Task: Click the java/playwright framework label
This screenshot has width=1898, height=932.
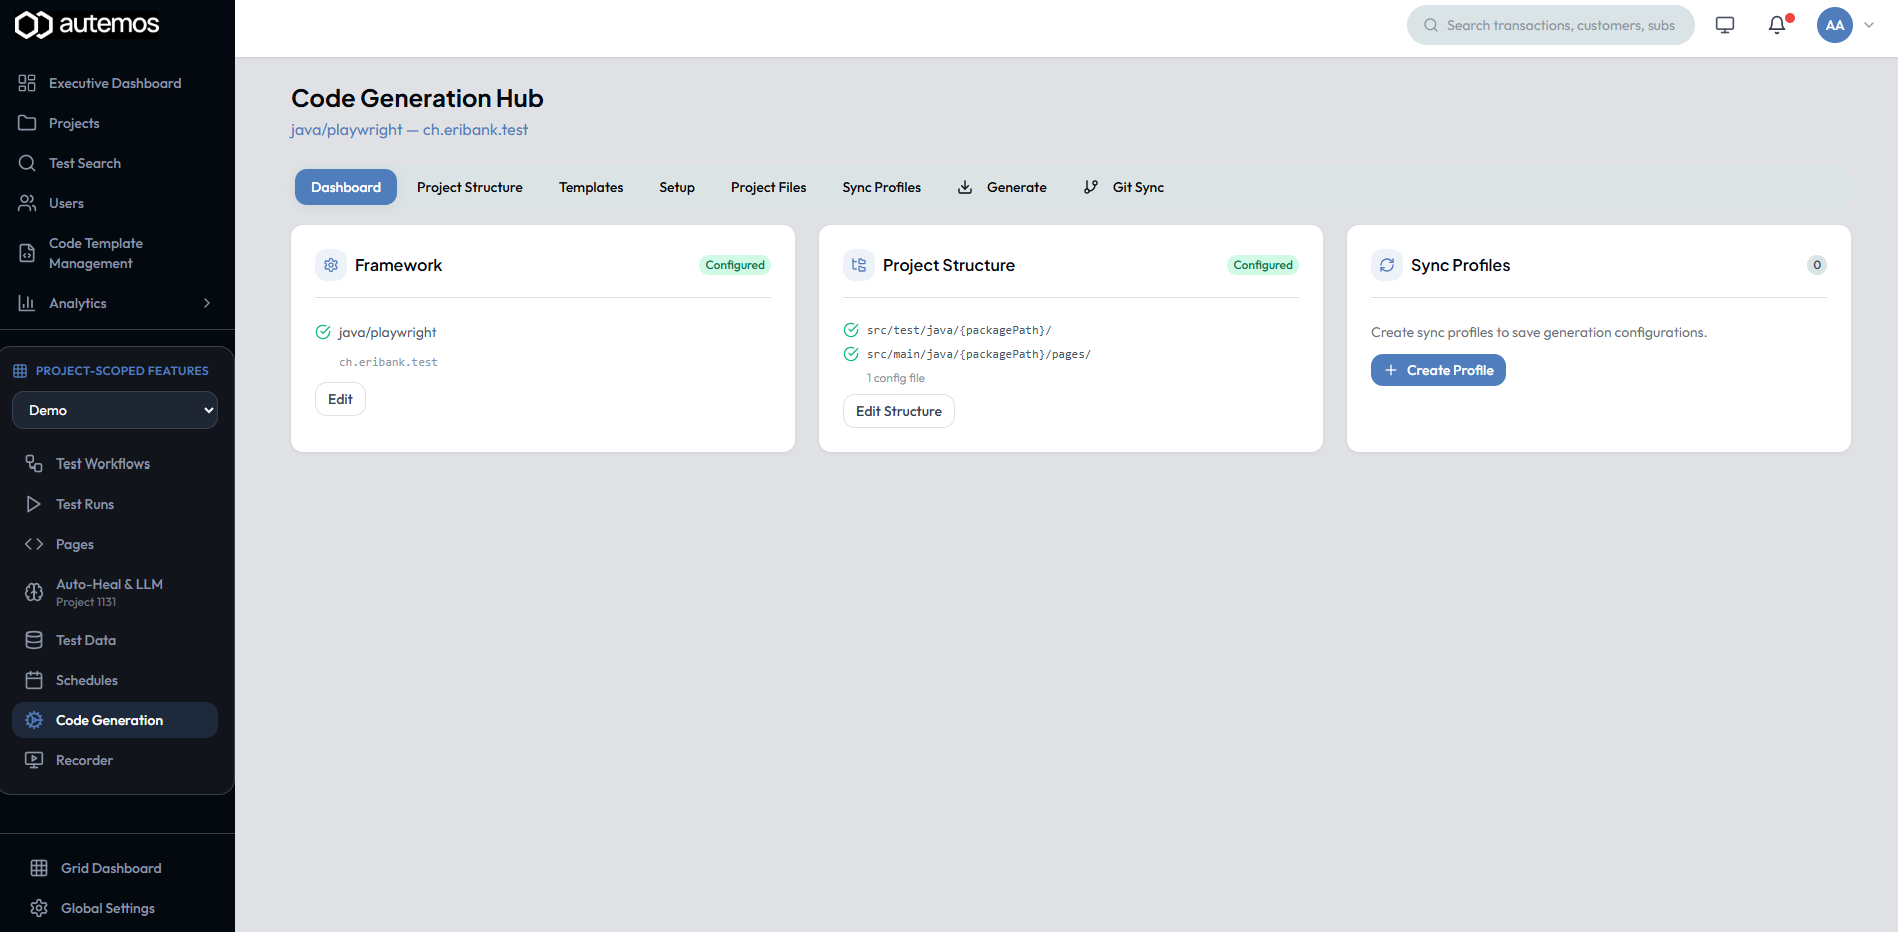Action: (x=387, y=332)
